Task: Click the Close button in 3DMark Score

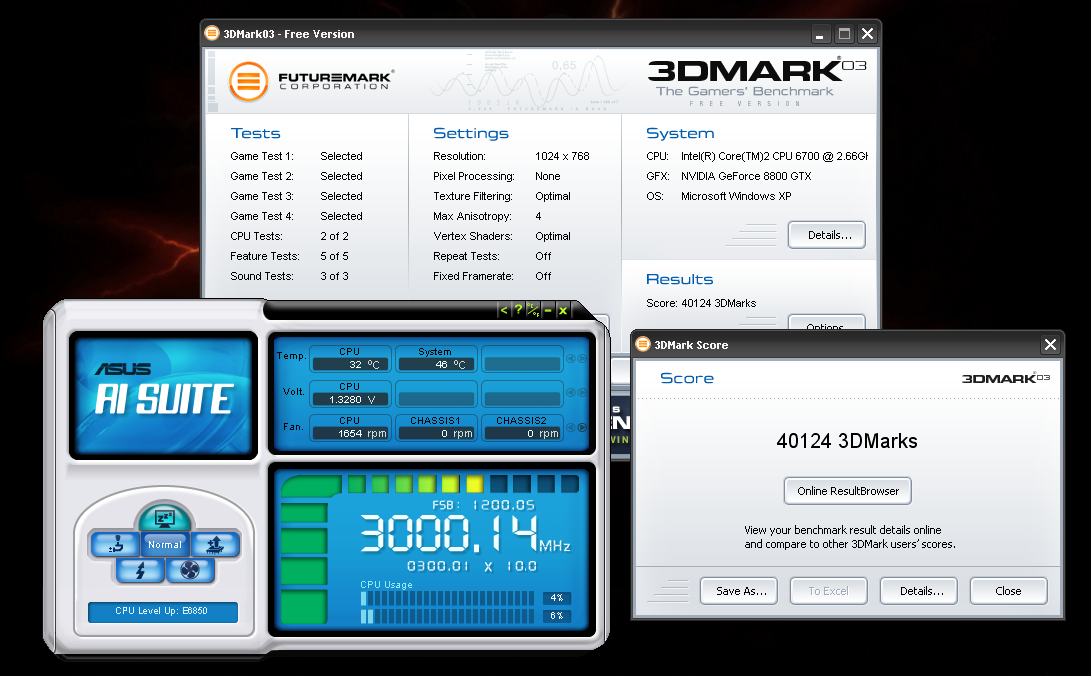Action: click(1008, 591)
